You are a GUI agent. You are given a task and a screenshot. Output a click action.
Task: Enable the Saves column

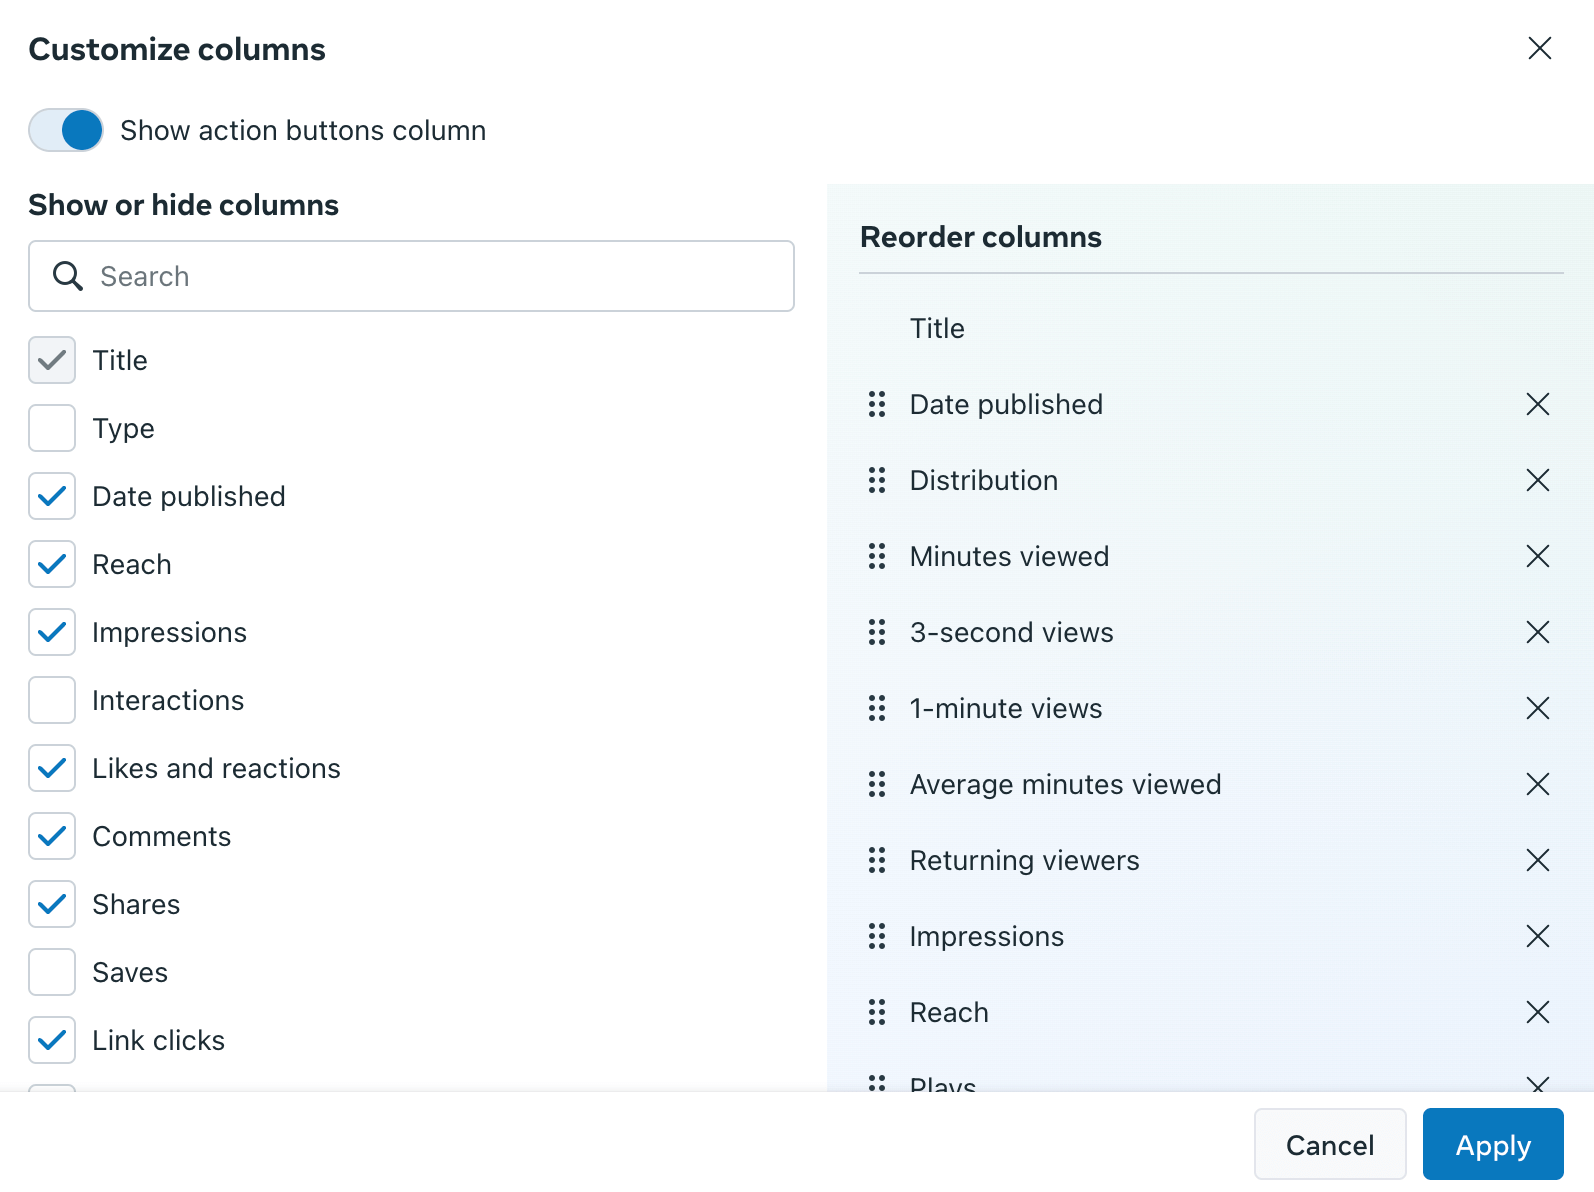click(x=51, y=972)
